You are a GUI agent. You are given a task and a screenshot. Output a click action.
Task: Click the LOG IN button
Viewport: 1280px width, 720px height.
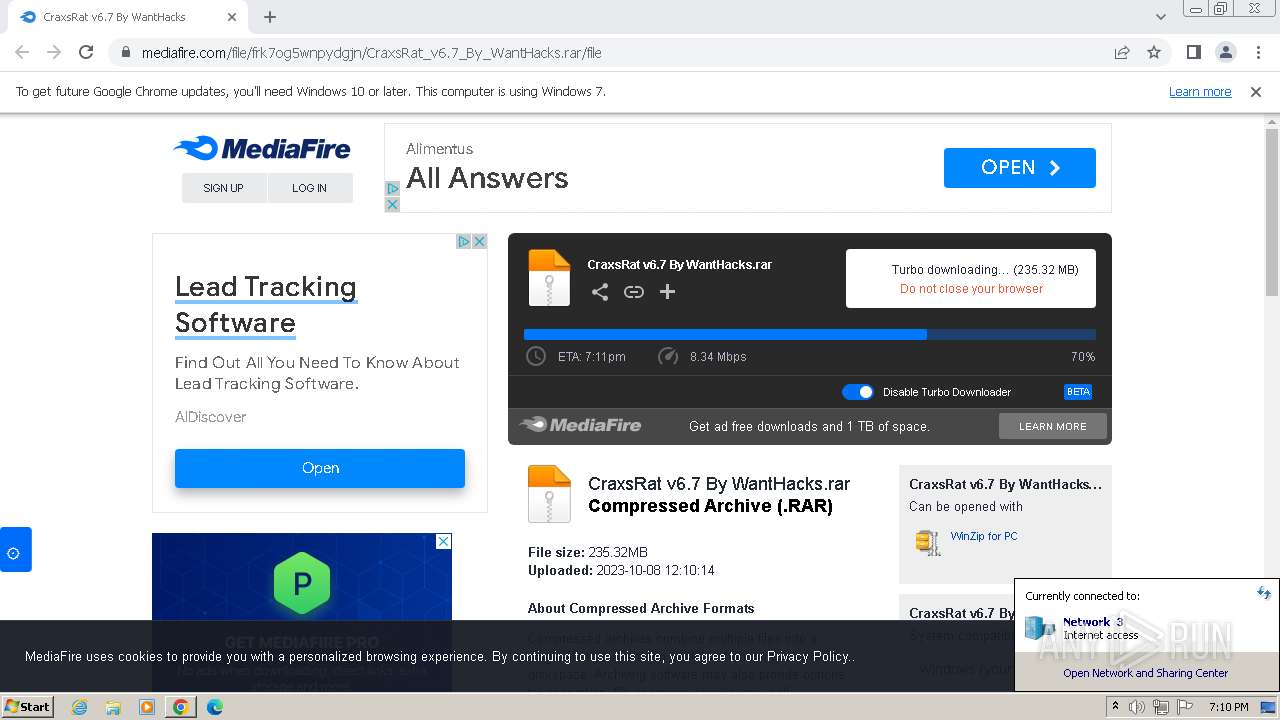tap(310, 188)
